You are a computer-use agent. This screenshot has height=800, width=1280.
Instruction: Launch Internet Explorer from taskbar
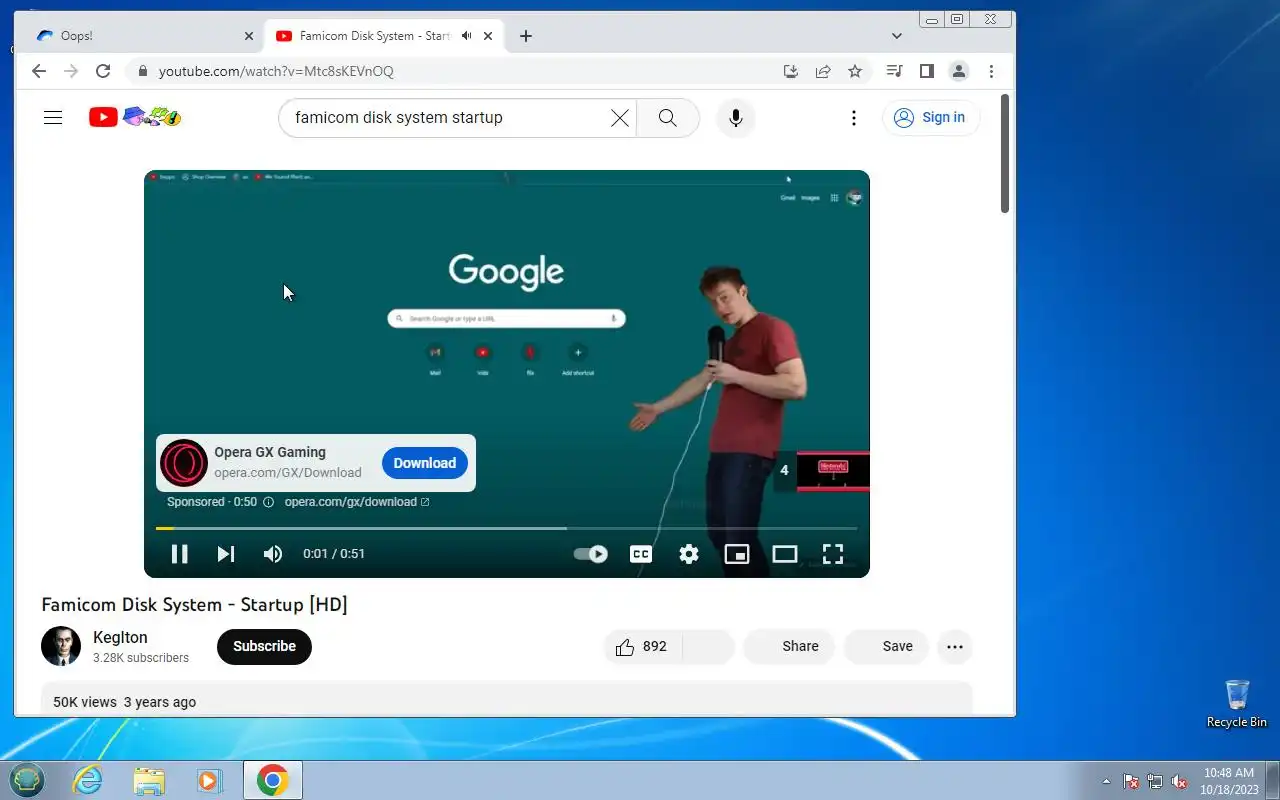88,780
